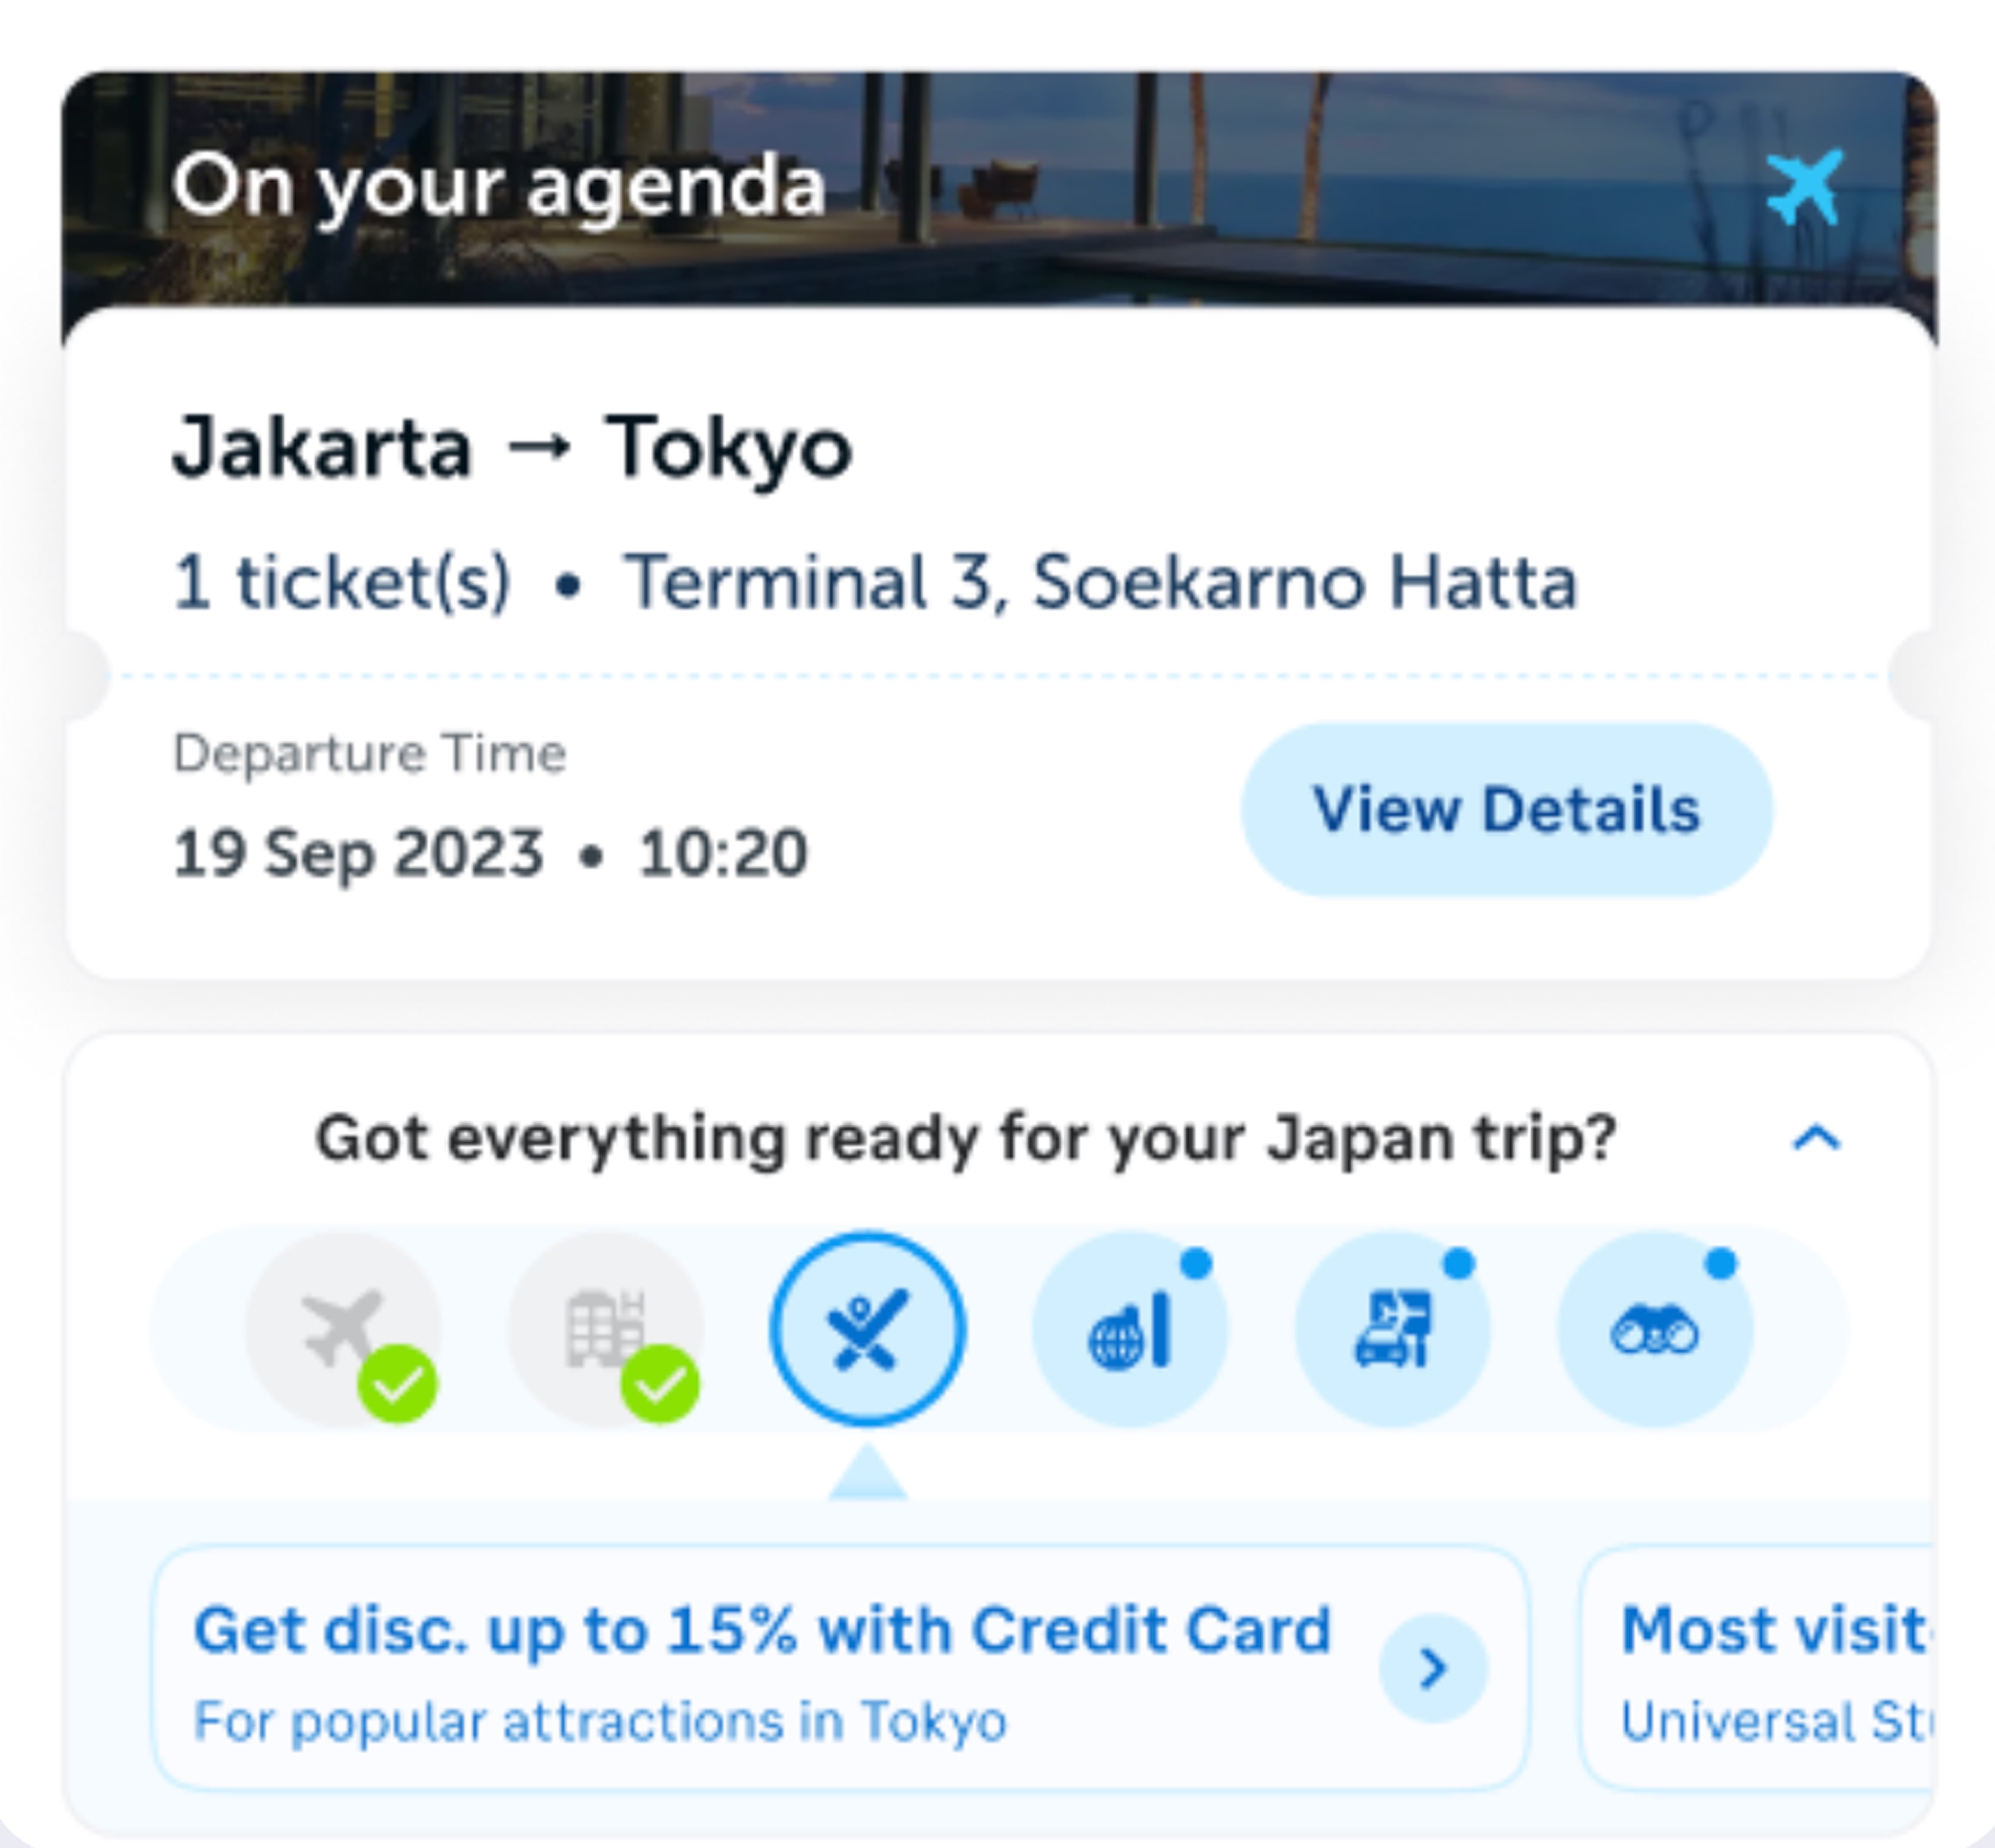The image size is (1995, 1848).
Task: Collapse the Japan trip checklist chevron
Action: (1816, 1138)
